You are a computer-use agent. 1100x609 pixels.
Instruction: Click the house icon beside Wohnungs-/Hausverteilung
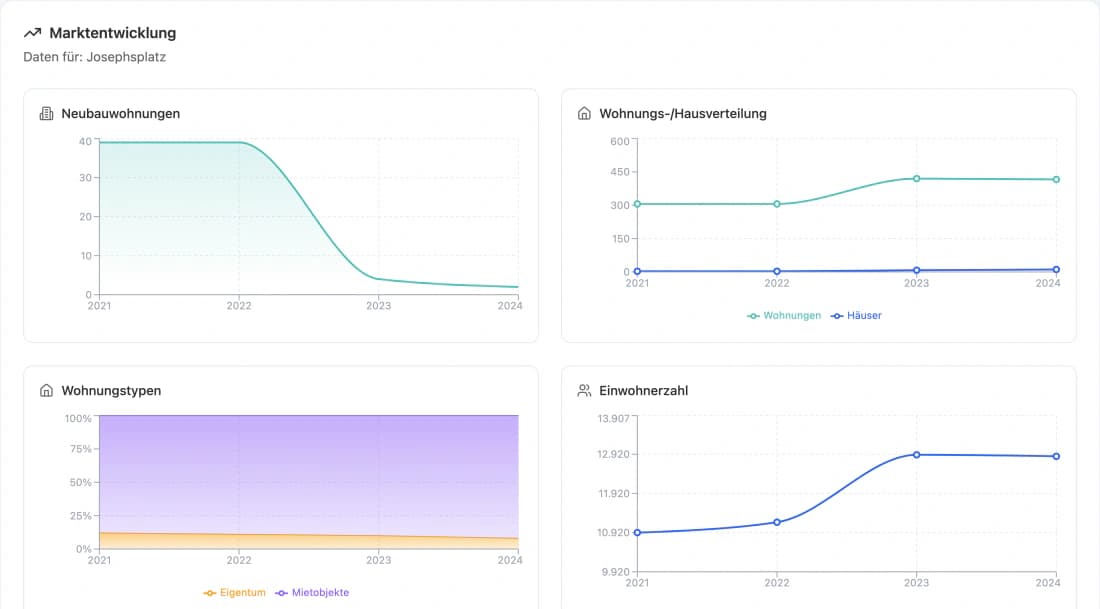[x=584, y=114]
